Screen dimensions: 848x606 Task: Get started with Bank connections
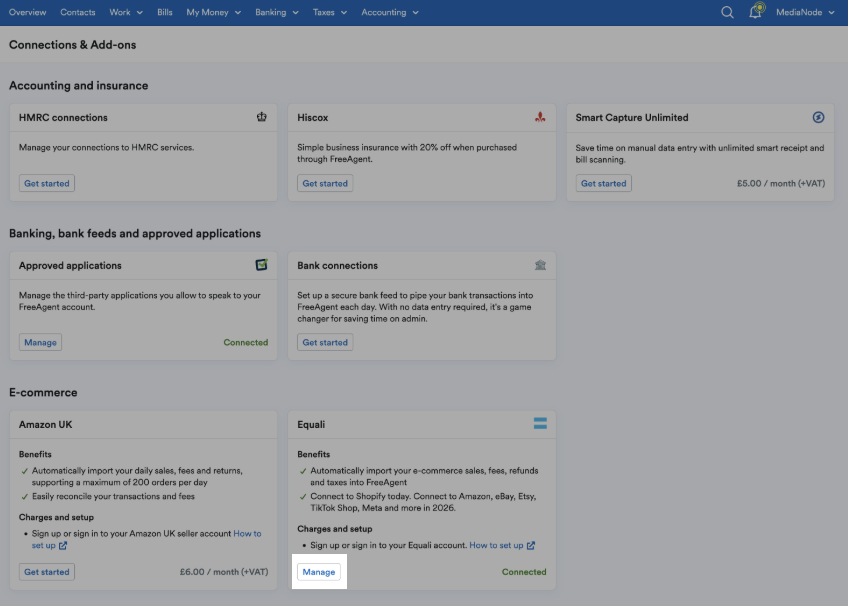pyautogui.click(x=325, y=342)
